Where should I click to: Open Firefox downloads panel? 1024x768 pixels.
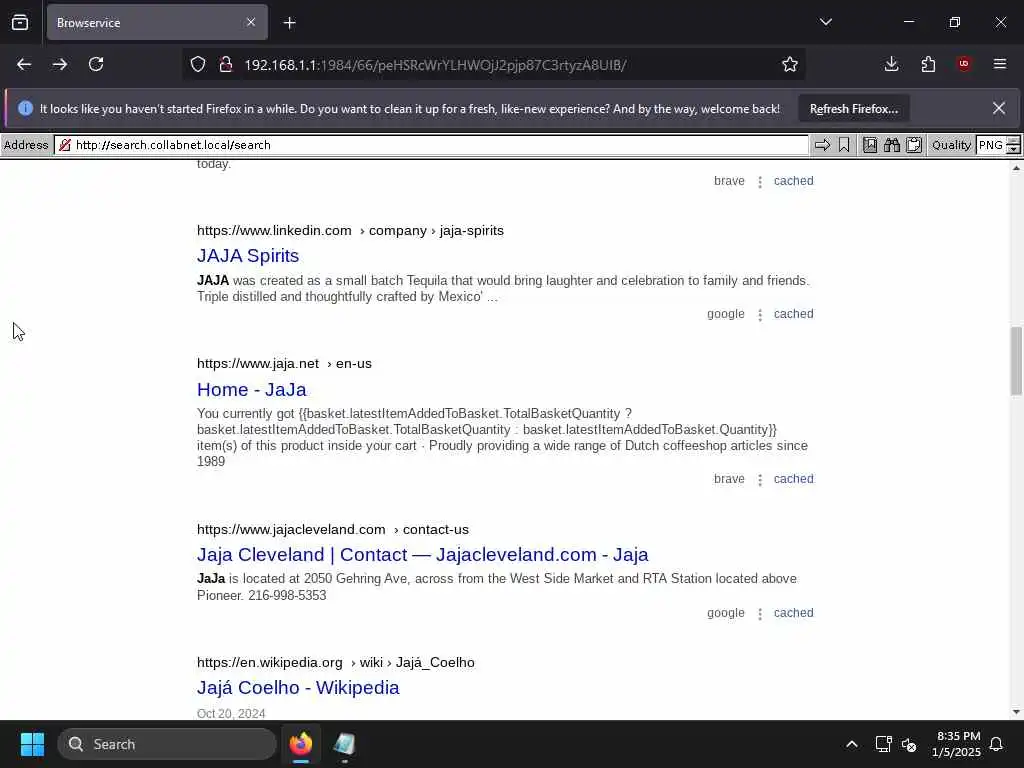(x=891, y=64)
